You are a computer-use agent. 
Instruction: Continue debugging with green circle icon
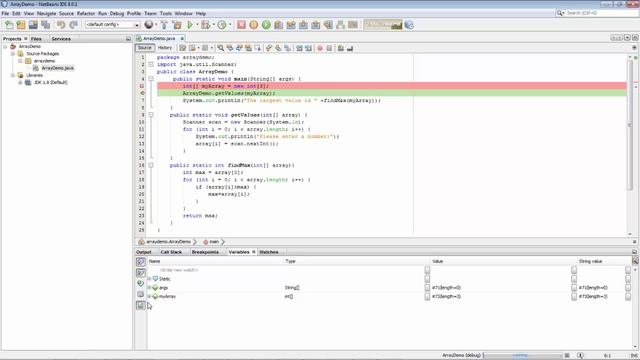point(266,25)
